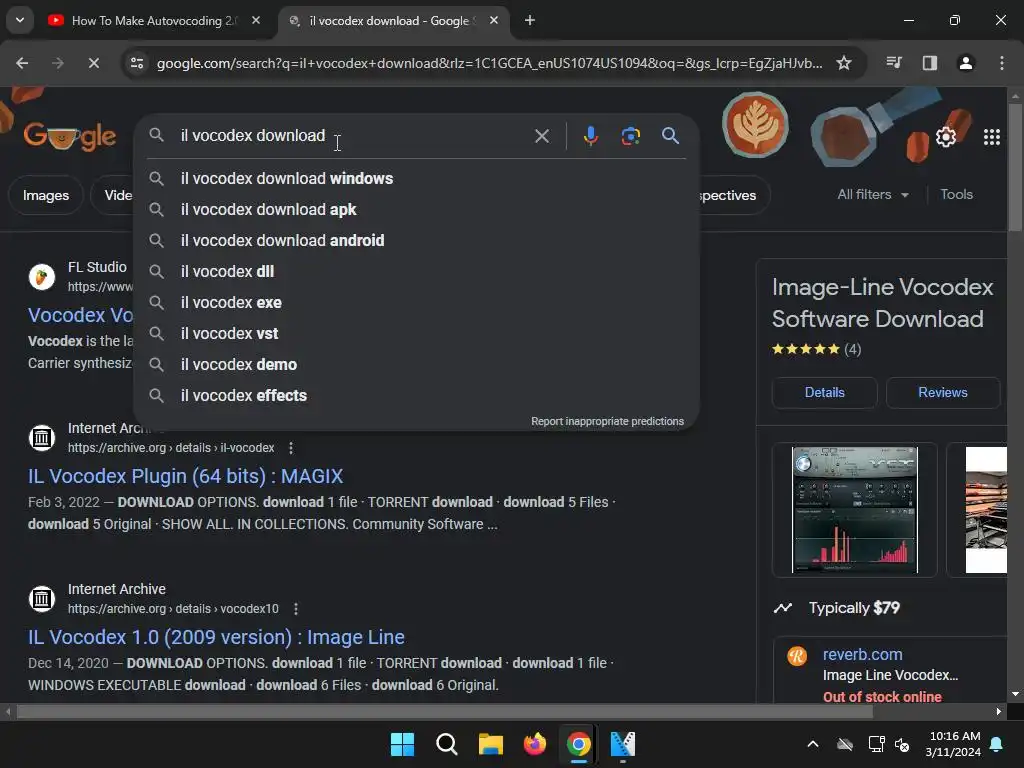Open a new browser tab

coord(530,20)
